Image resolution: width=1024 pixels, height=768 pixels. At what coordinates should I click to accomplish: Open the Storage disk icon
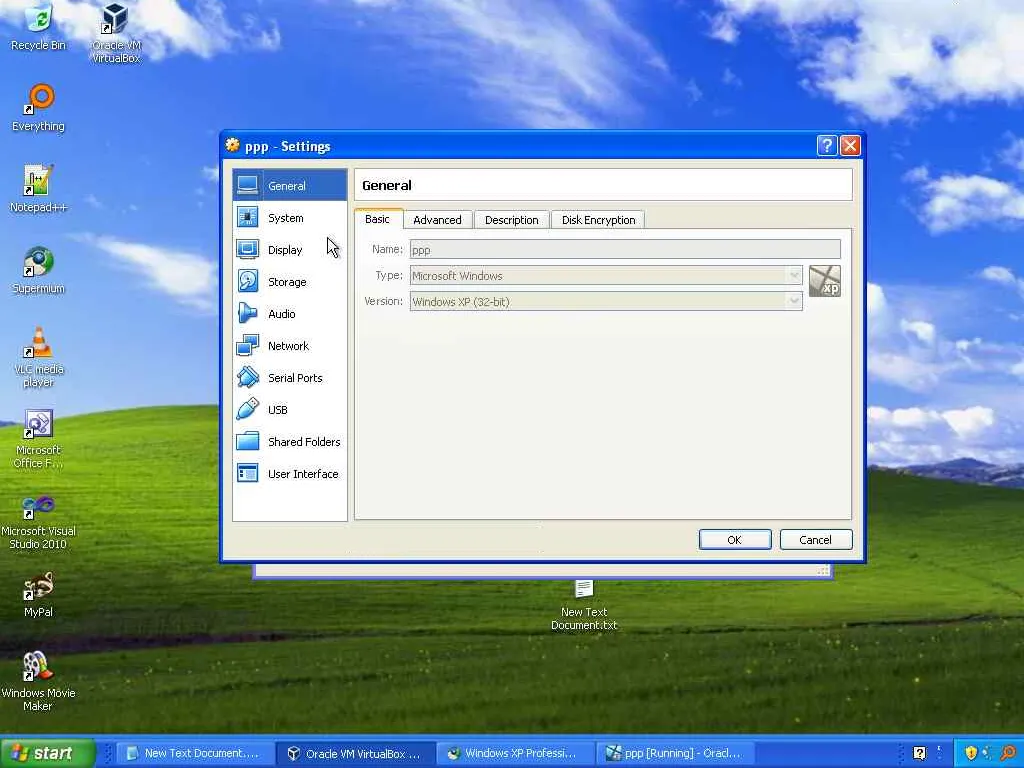[248, 281]
